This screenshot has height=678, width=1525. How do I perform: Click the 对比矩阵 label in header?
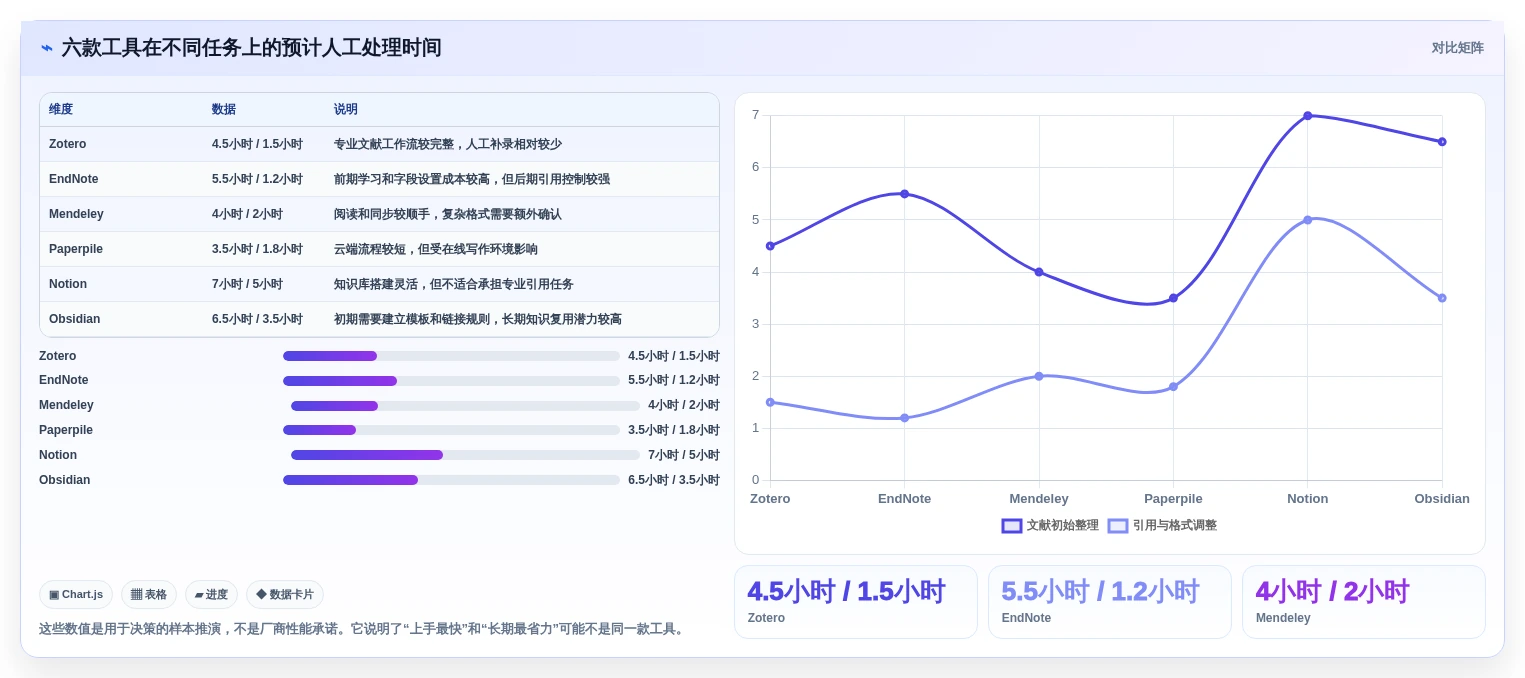pyautogui.click(x=1457, y=48)
